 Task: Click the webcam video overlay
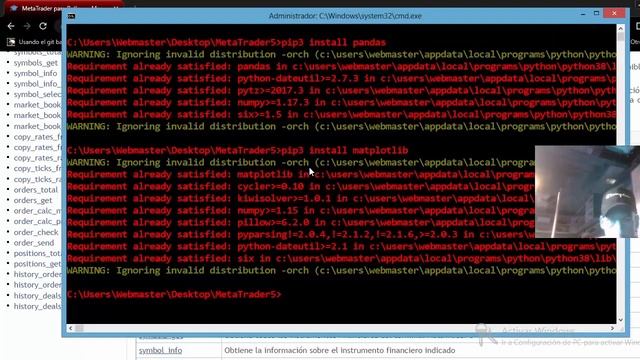pyautogui.click(x=587, y=192)
